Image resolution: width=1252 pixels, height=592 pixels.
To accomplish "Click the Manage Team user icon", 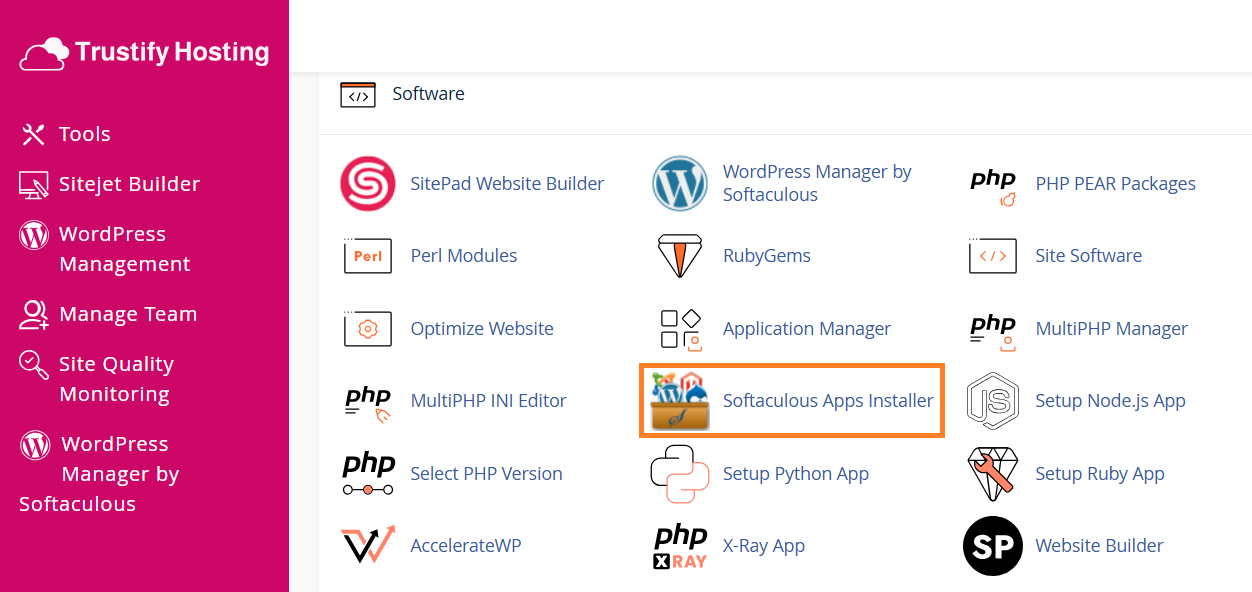I will (34, 314).
